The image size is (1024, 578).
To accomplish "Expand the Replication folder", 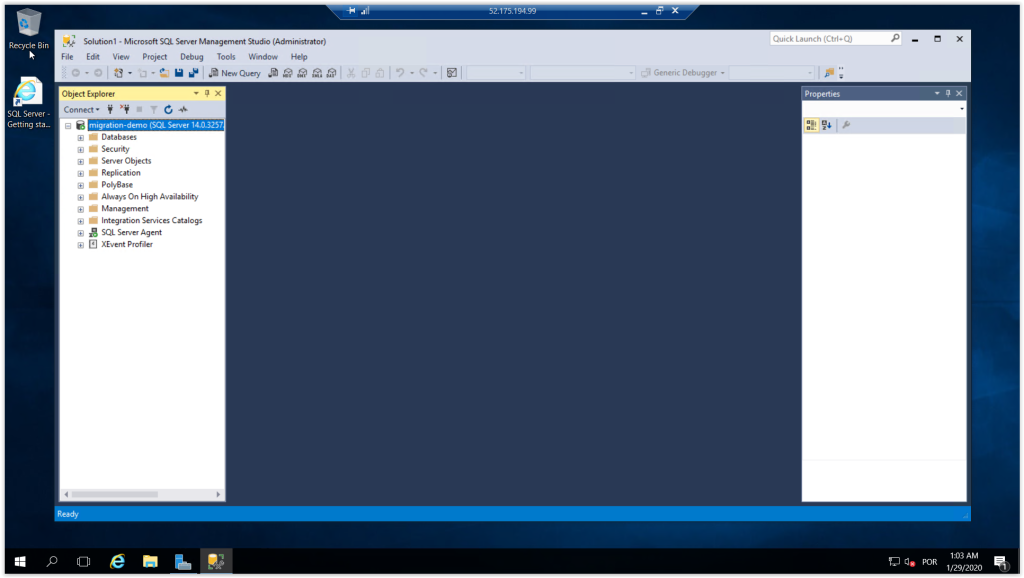I will click(x=80, y=174).
